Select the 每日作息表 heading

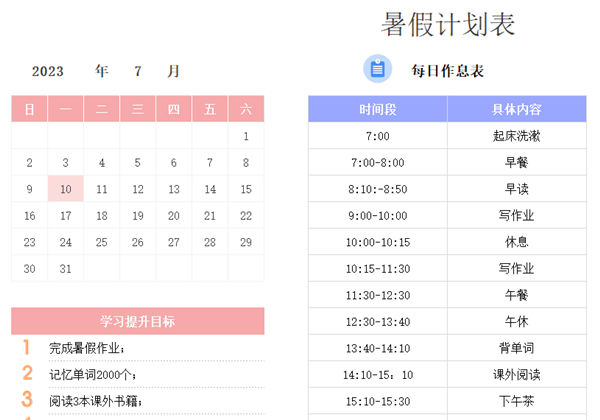tap(448, 71)
